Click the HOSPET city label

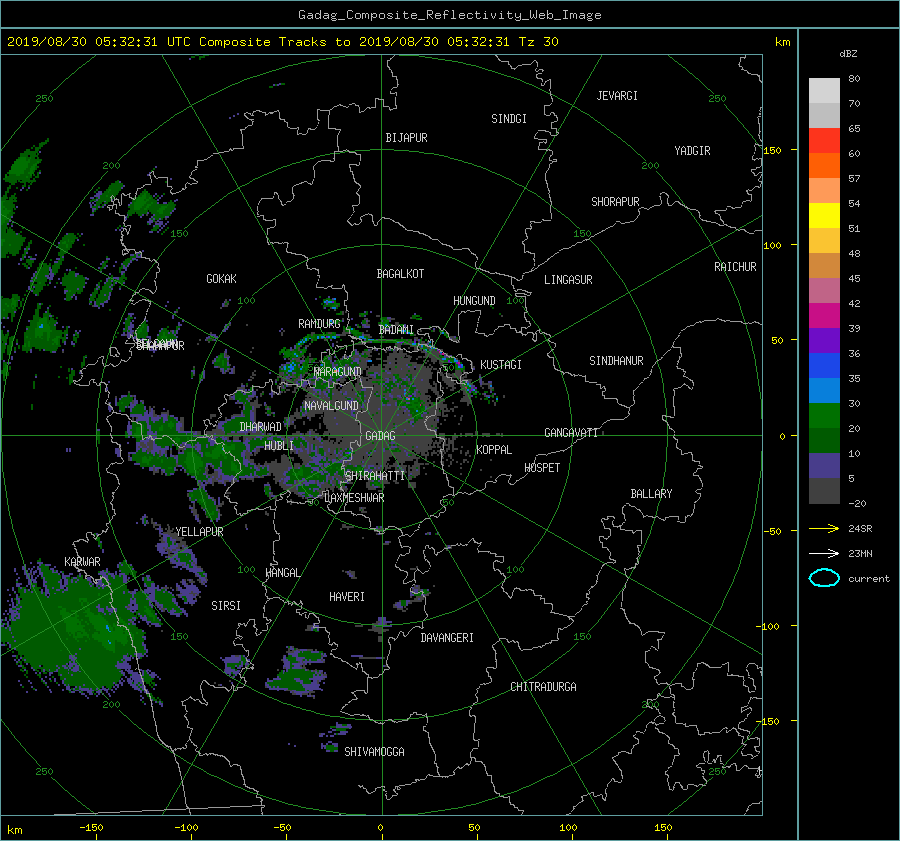click(542, 468)
